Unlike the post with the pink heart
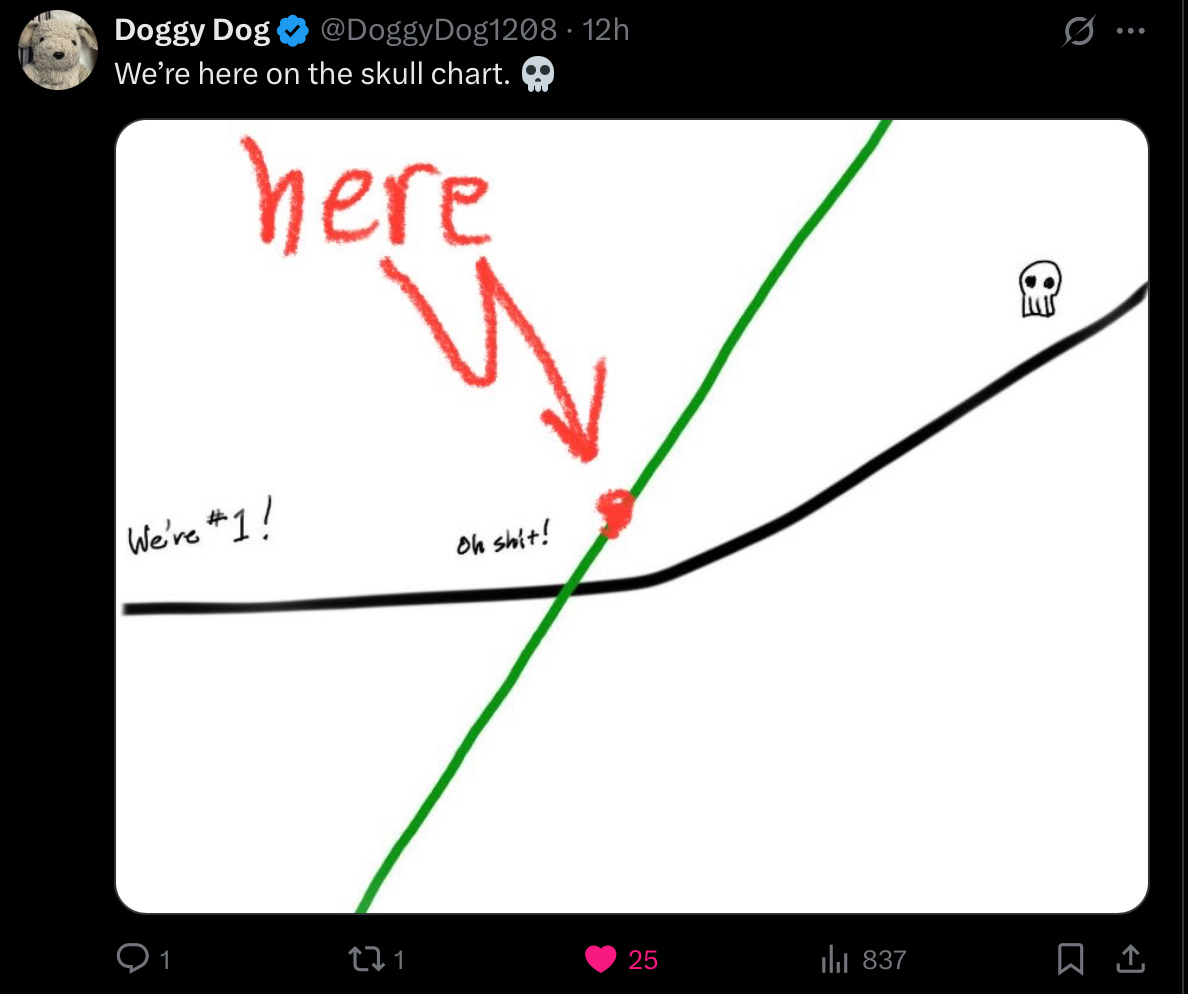This screenshot has height=994, width=1188. pyautogui.click(x=600, y=959)
